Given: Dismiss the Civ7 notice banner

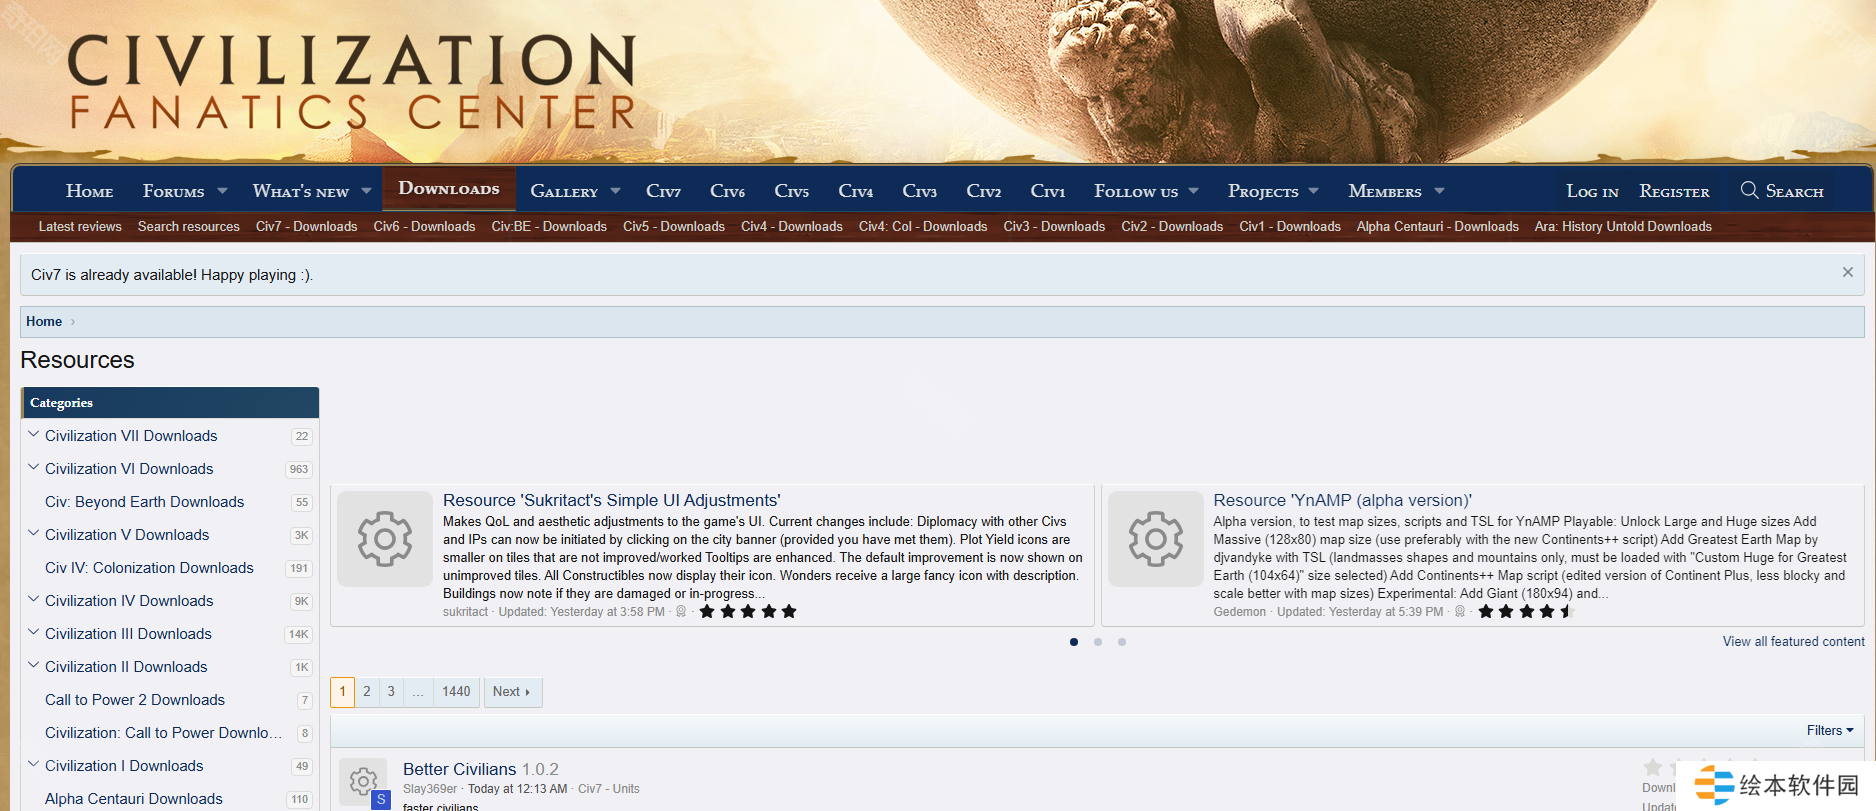Looking at the screenshot, I should tap(1847, 272).
